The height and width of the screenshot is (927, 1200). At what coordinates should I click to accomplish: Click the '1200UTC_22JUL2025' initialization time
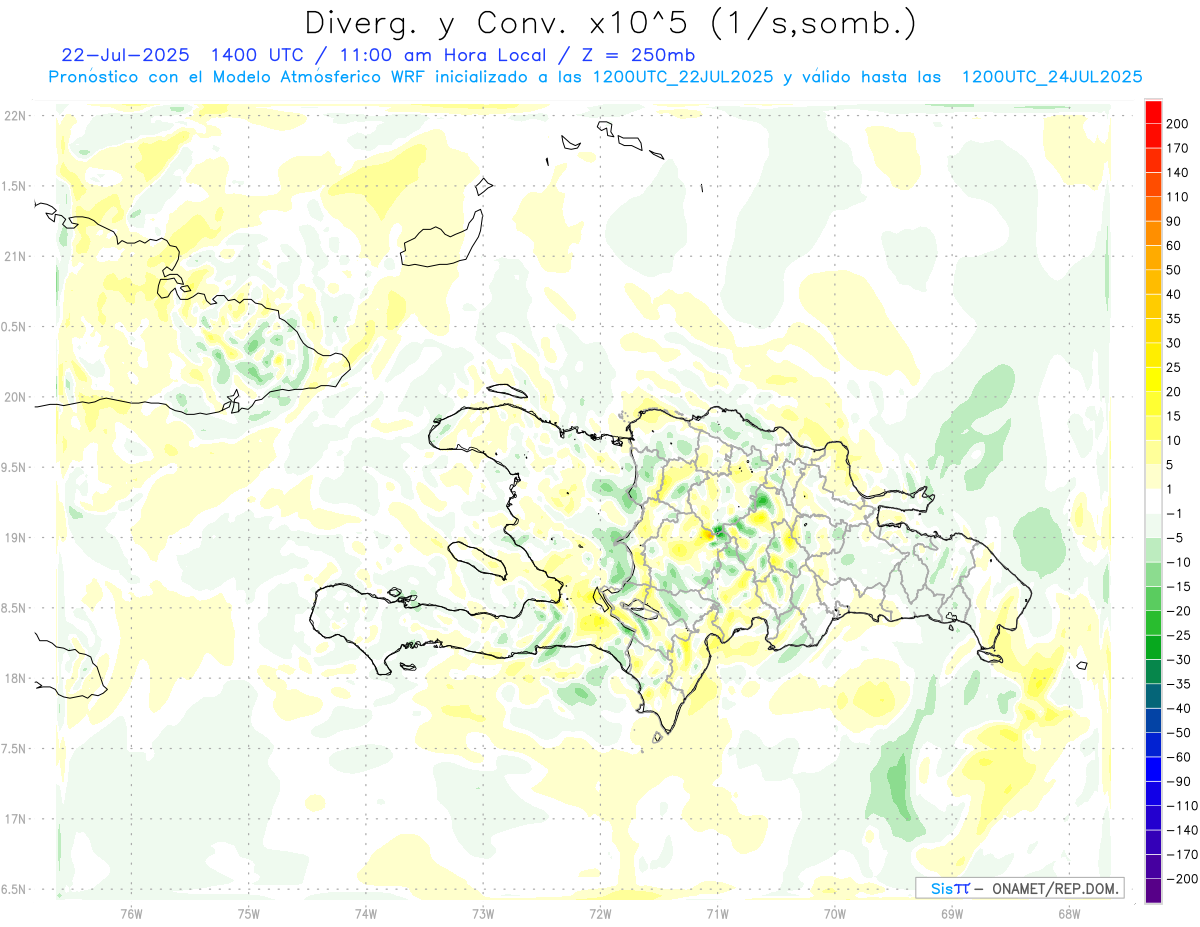click(x=683, y=77)
